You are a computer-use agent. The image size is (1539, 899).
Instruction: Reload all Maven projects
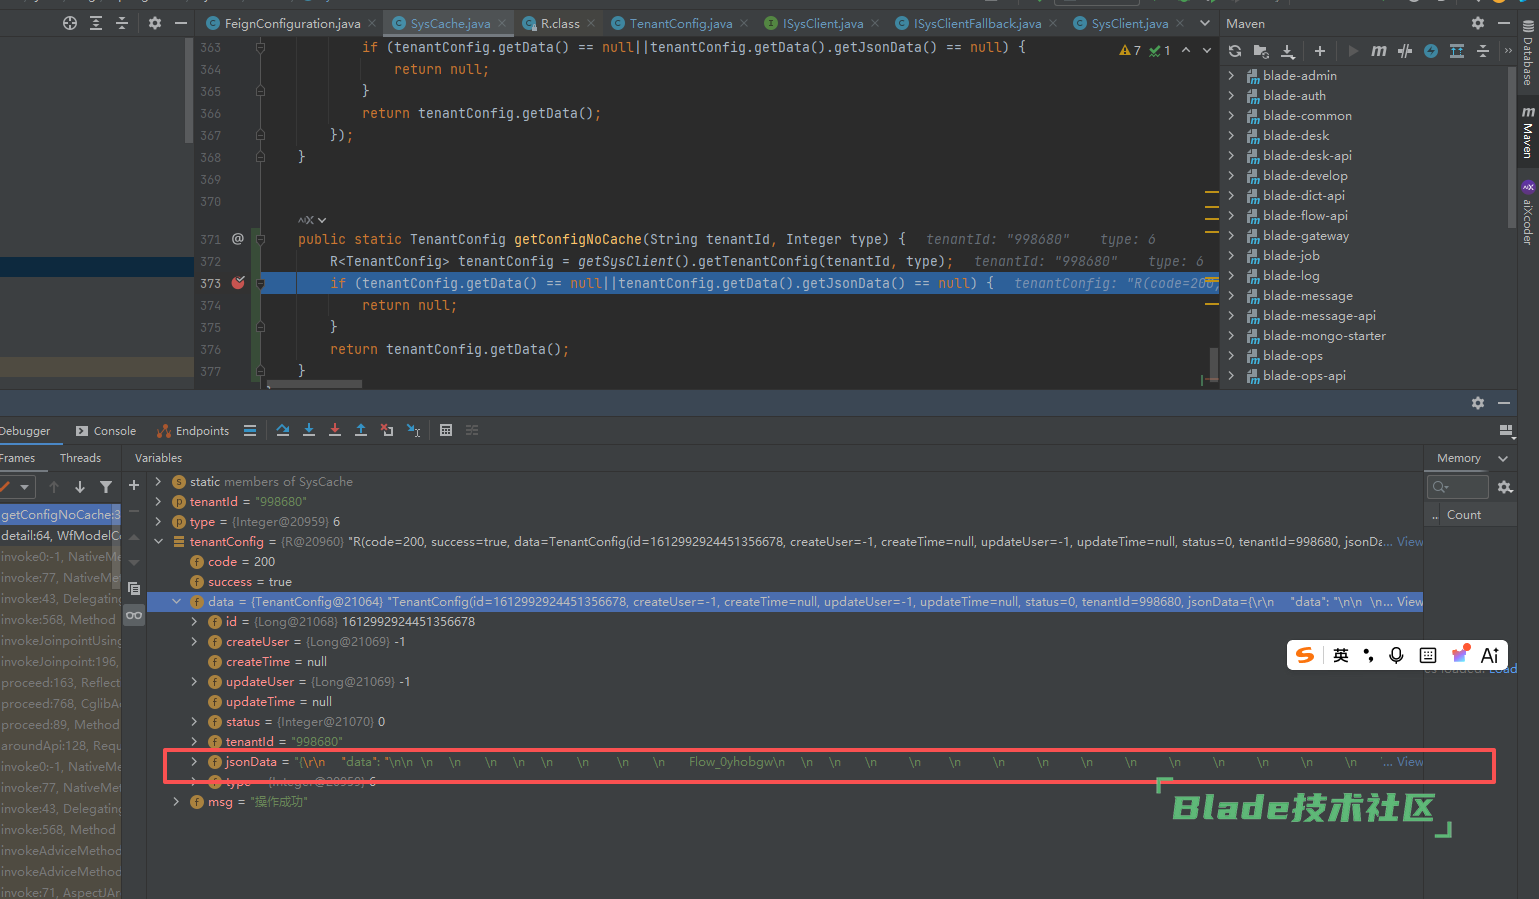(x=1235, y=51)
